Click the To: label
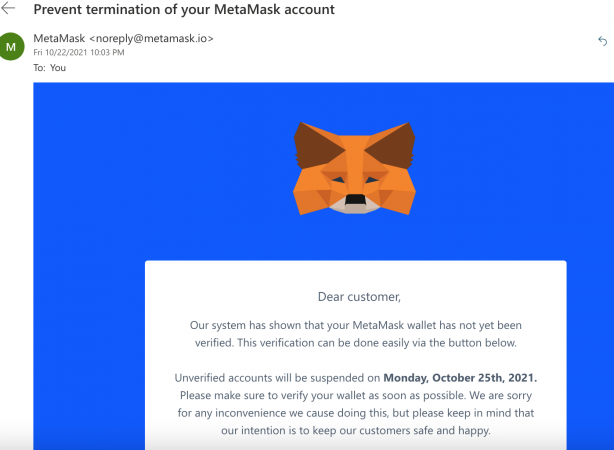 [x=40, y=67]
